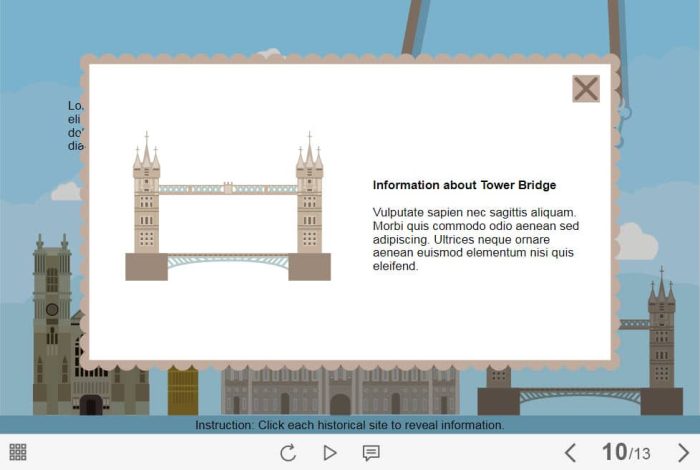The width and height of the screenshot is (700, 470).
Task: Select the yellow building below the popup
Action: point(183,392)
